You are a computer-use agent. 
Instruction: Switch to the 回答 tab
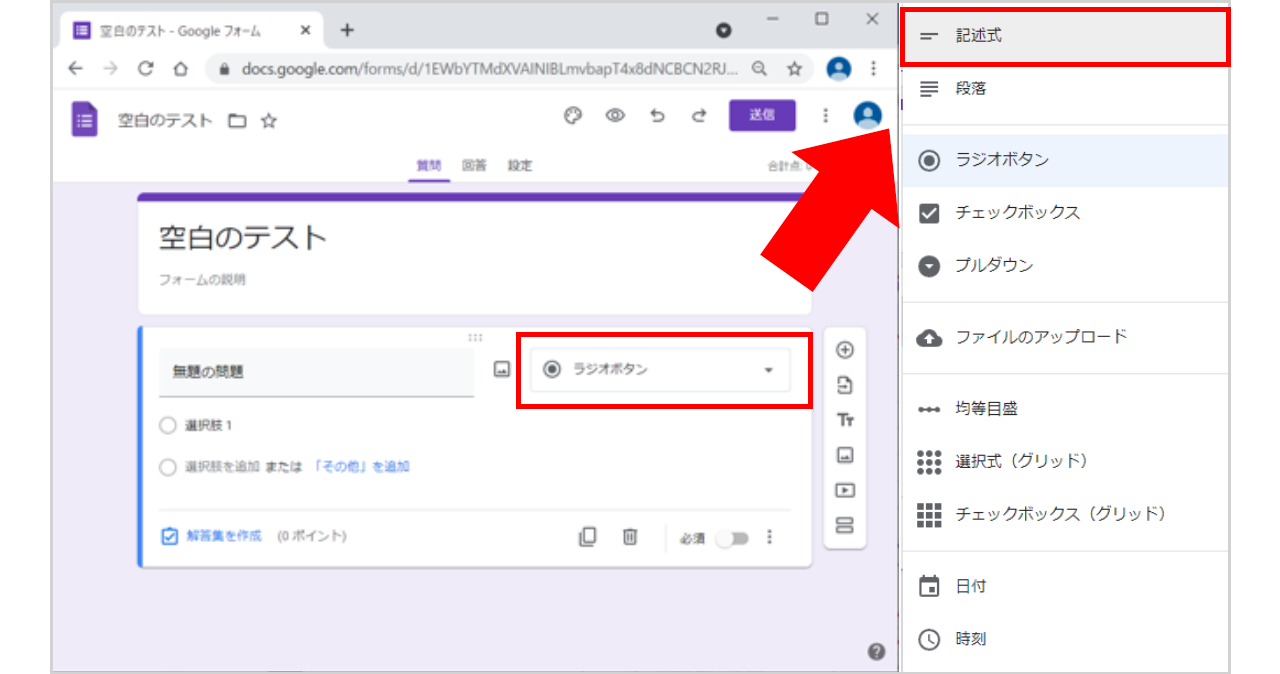pos(474,166)
